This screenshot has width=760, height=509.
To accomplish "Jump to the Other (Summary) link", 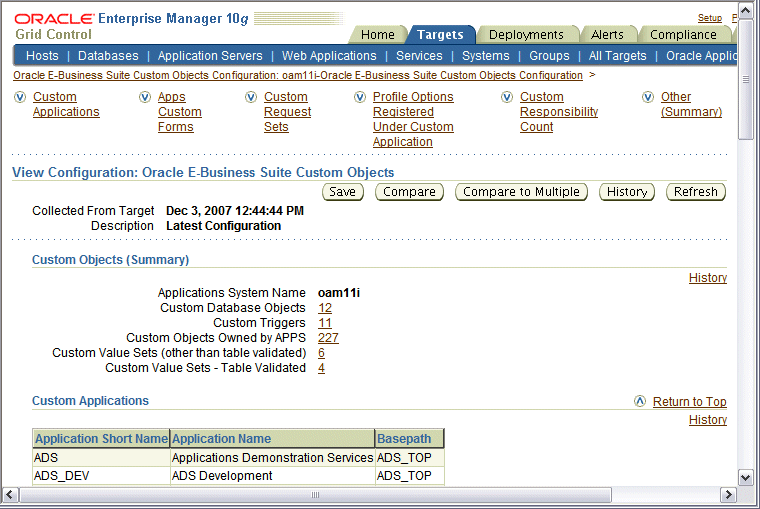I will pos(691,105).
